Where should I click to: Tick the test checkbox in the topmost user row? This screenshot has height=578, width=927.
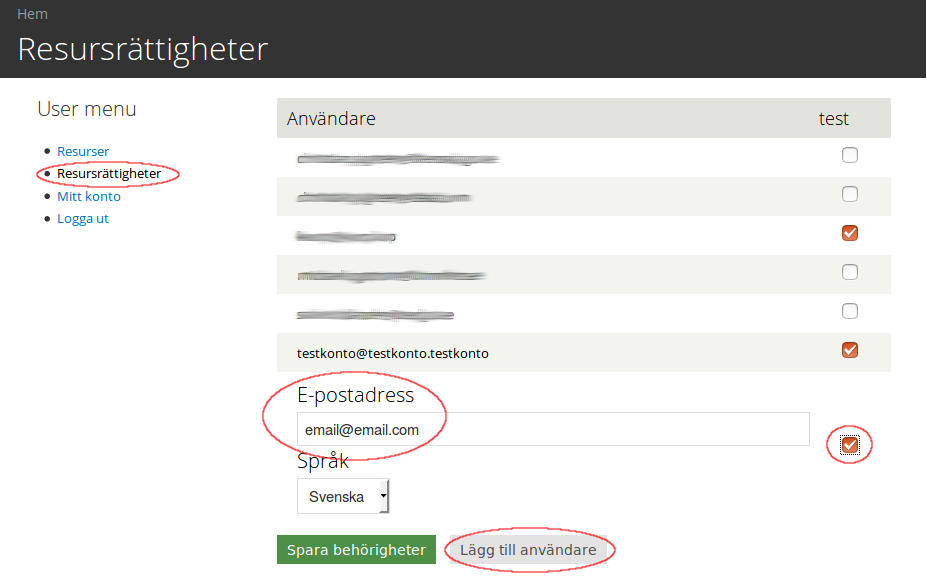click(x=850, y=155)
